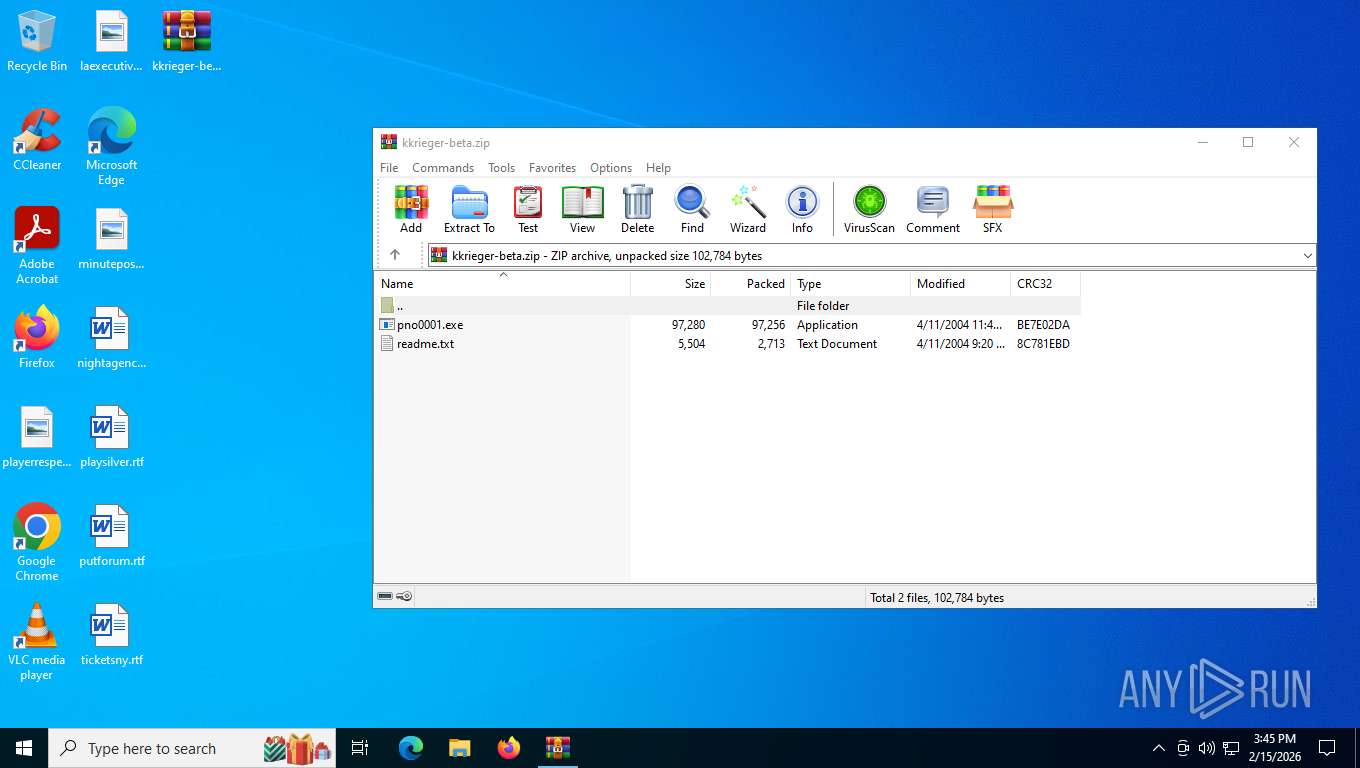Open the Options menu
The width and height of the screenshot is (1360, 768).
tap(611, 168)
